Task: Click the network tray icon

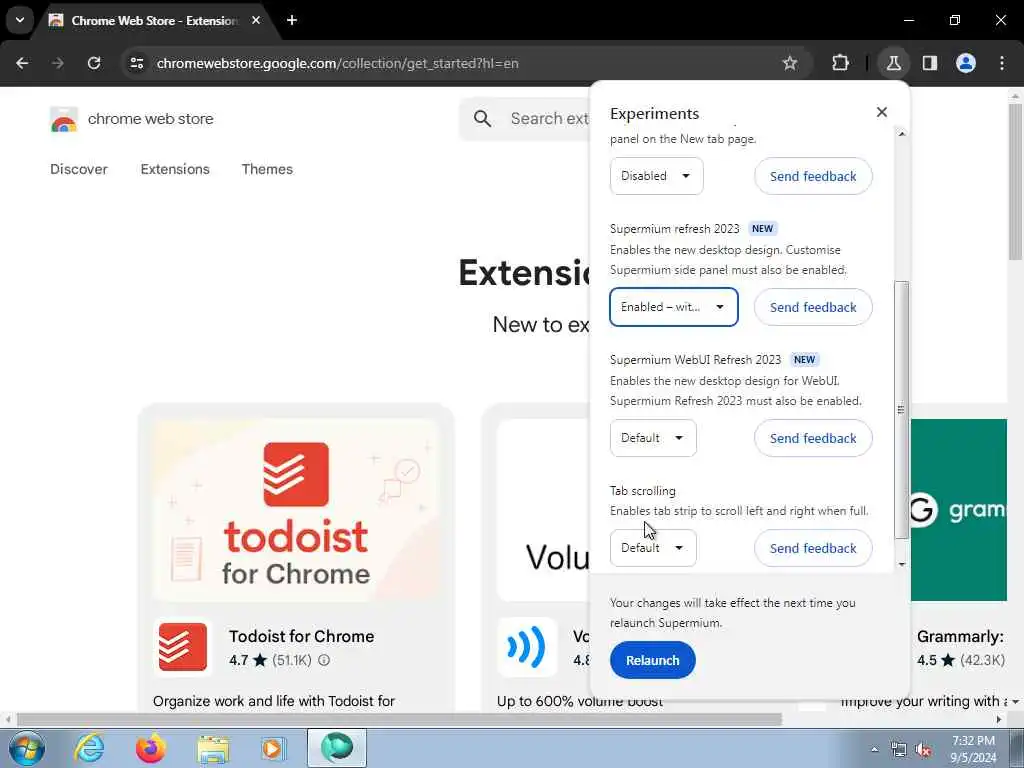Action: pos(899,750)
